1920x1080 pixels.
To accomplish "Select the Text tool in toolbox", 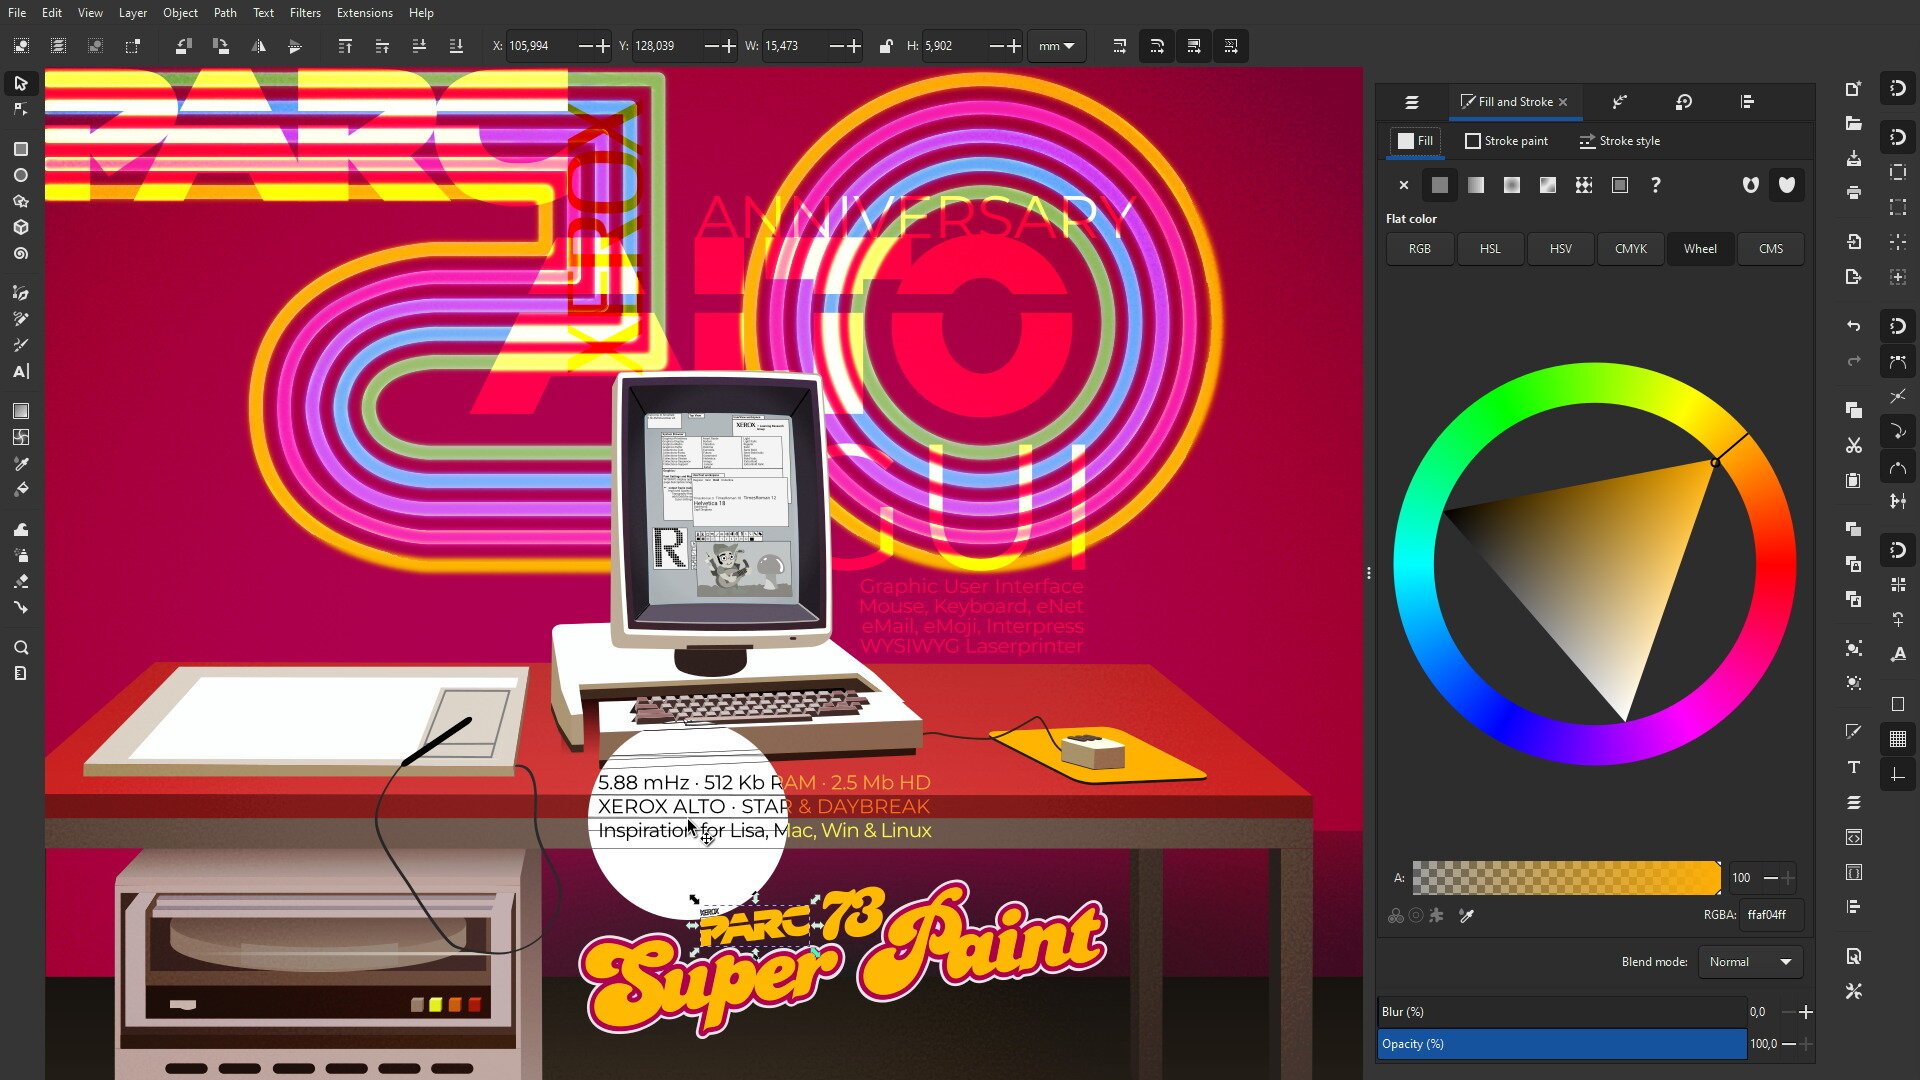I will coord(20,372).
